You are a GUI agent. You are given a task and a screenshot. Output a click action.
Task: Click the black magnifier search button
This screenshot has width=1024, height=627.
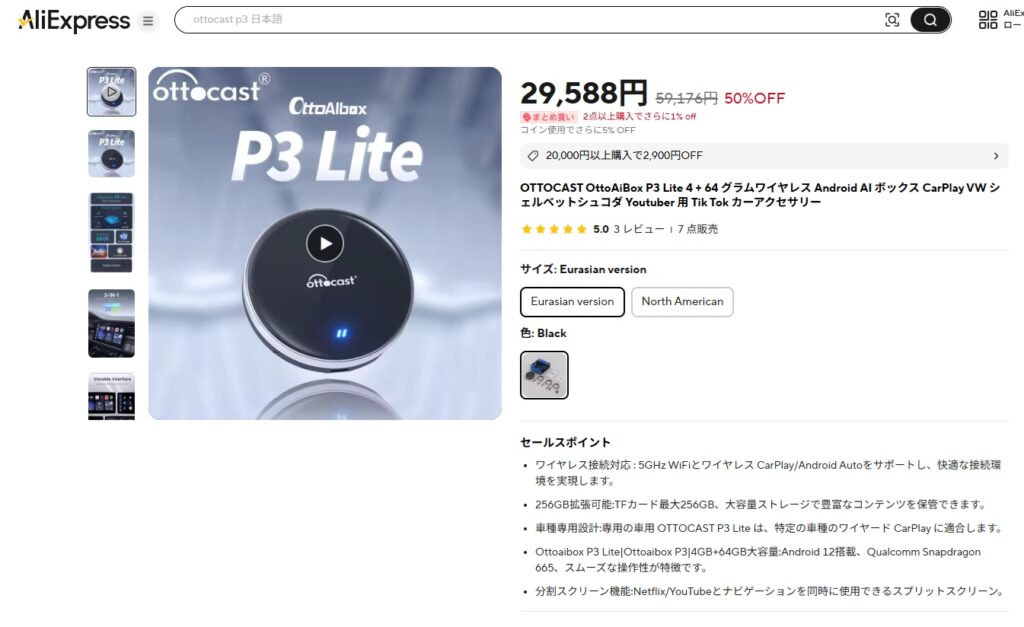(930, 20)
